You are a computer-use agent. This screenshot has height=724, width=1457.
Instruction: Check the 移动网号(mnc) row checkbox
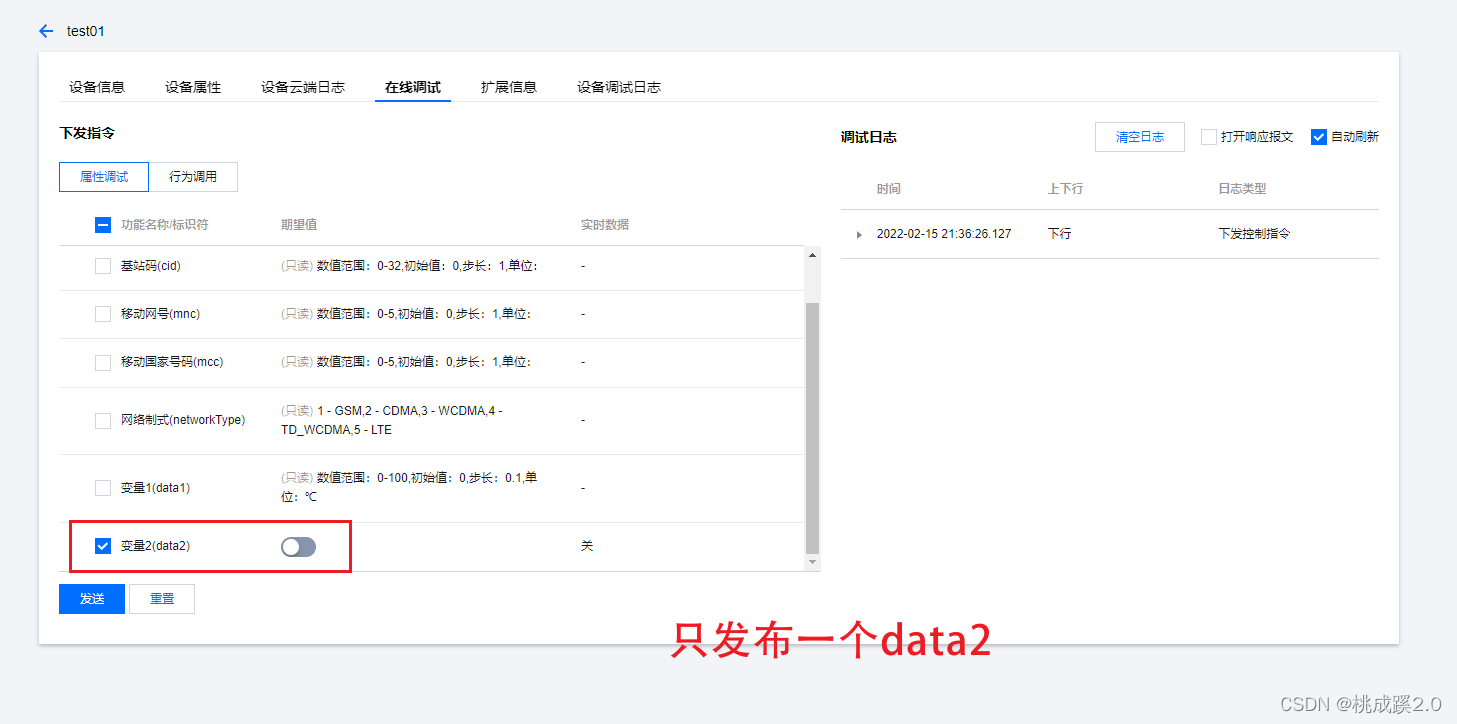[102, 313]
